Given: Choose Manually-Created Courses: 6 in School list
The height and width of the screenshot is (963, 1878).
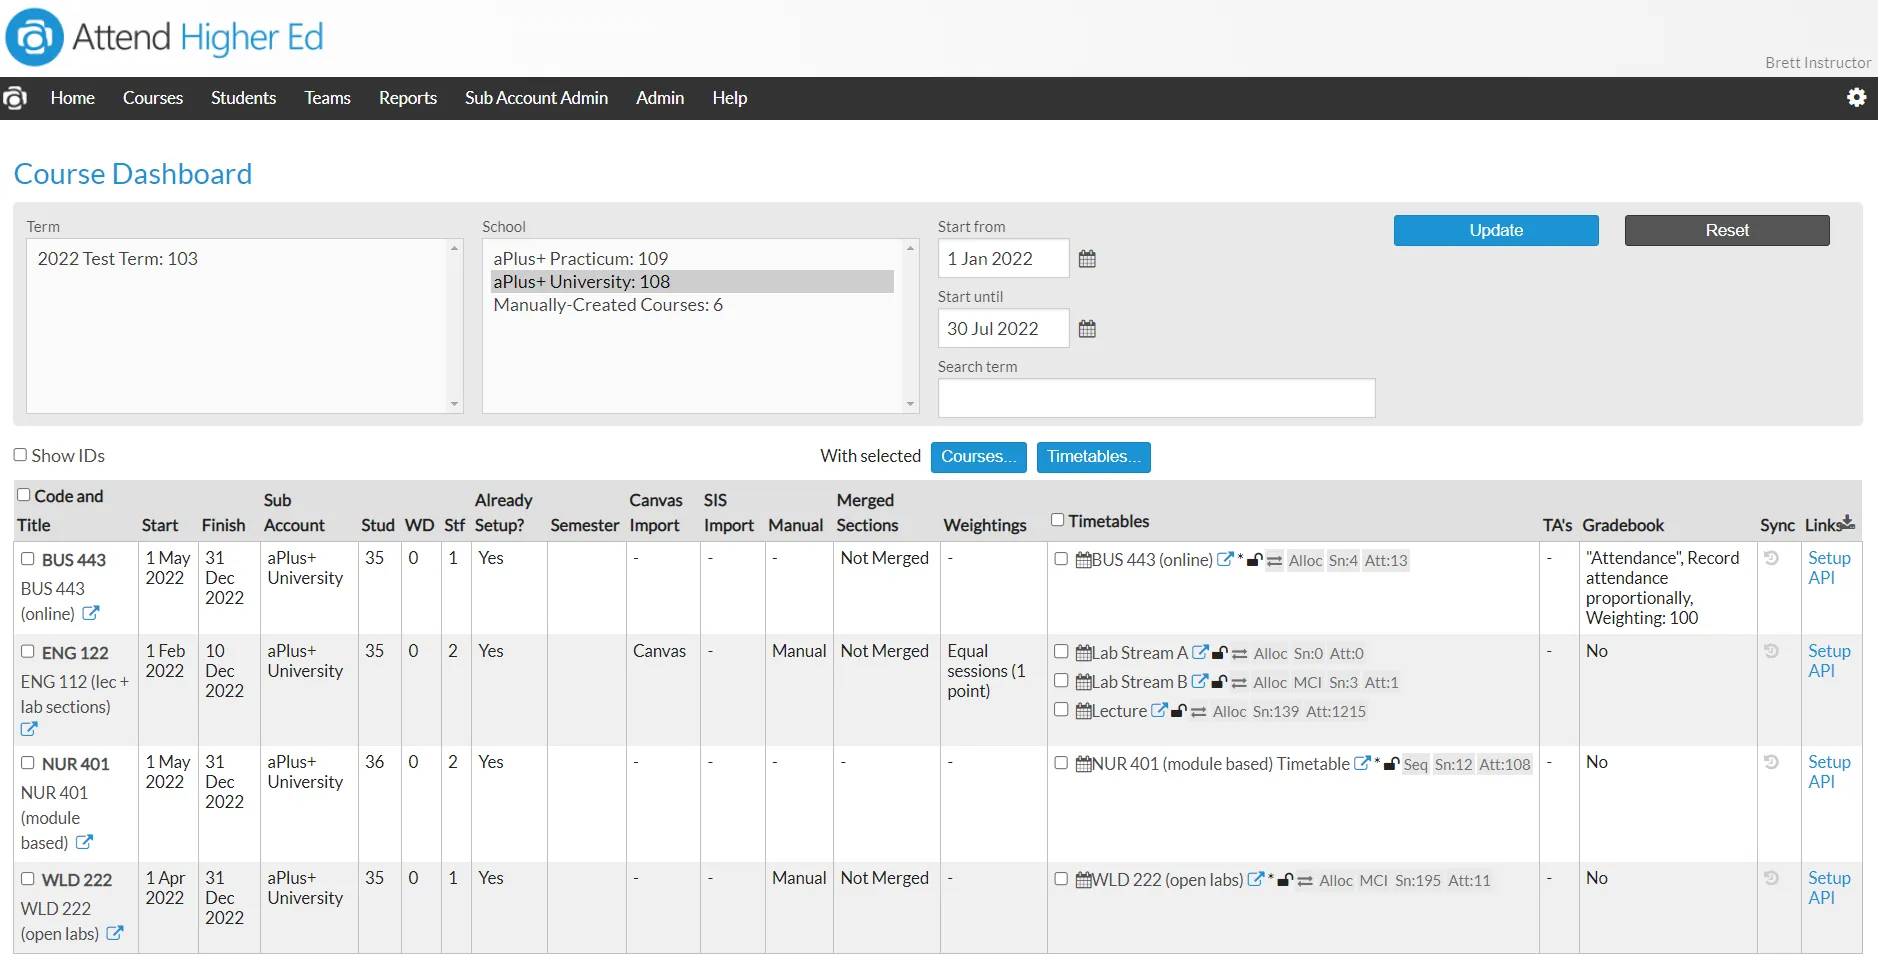Looking at the screenshot, I should click(692, 305).
